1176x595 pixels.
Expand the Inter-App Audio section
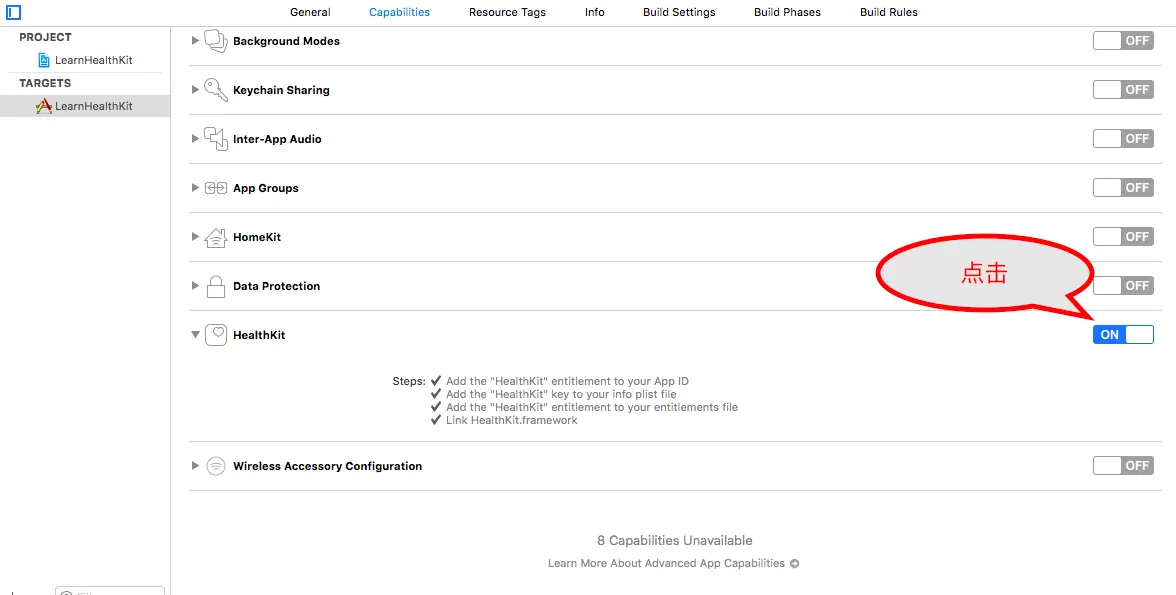(195, 139)
